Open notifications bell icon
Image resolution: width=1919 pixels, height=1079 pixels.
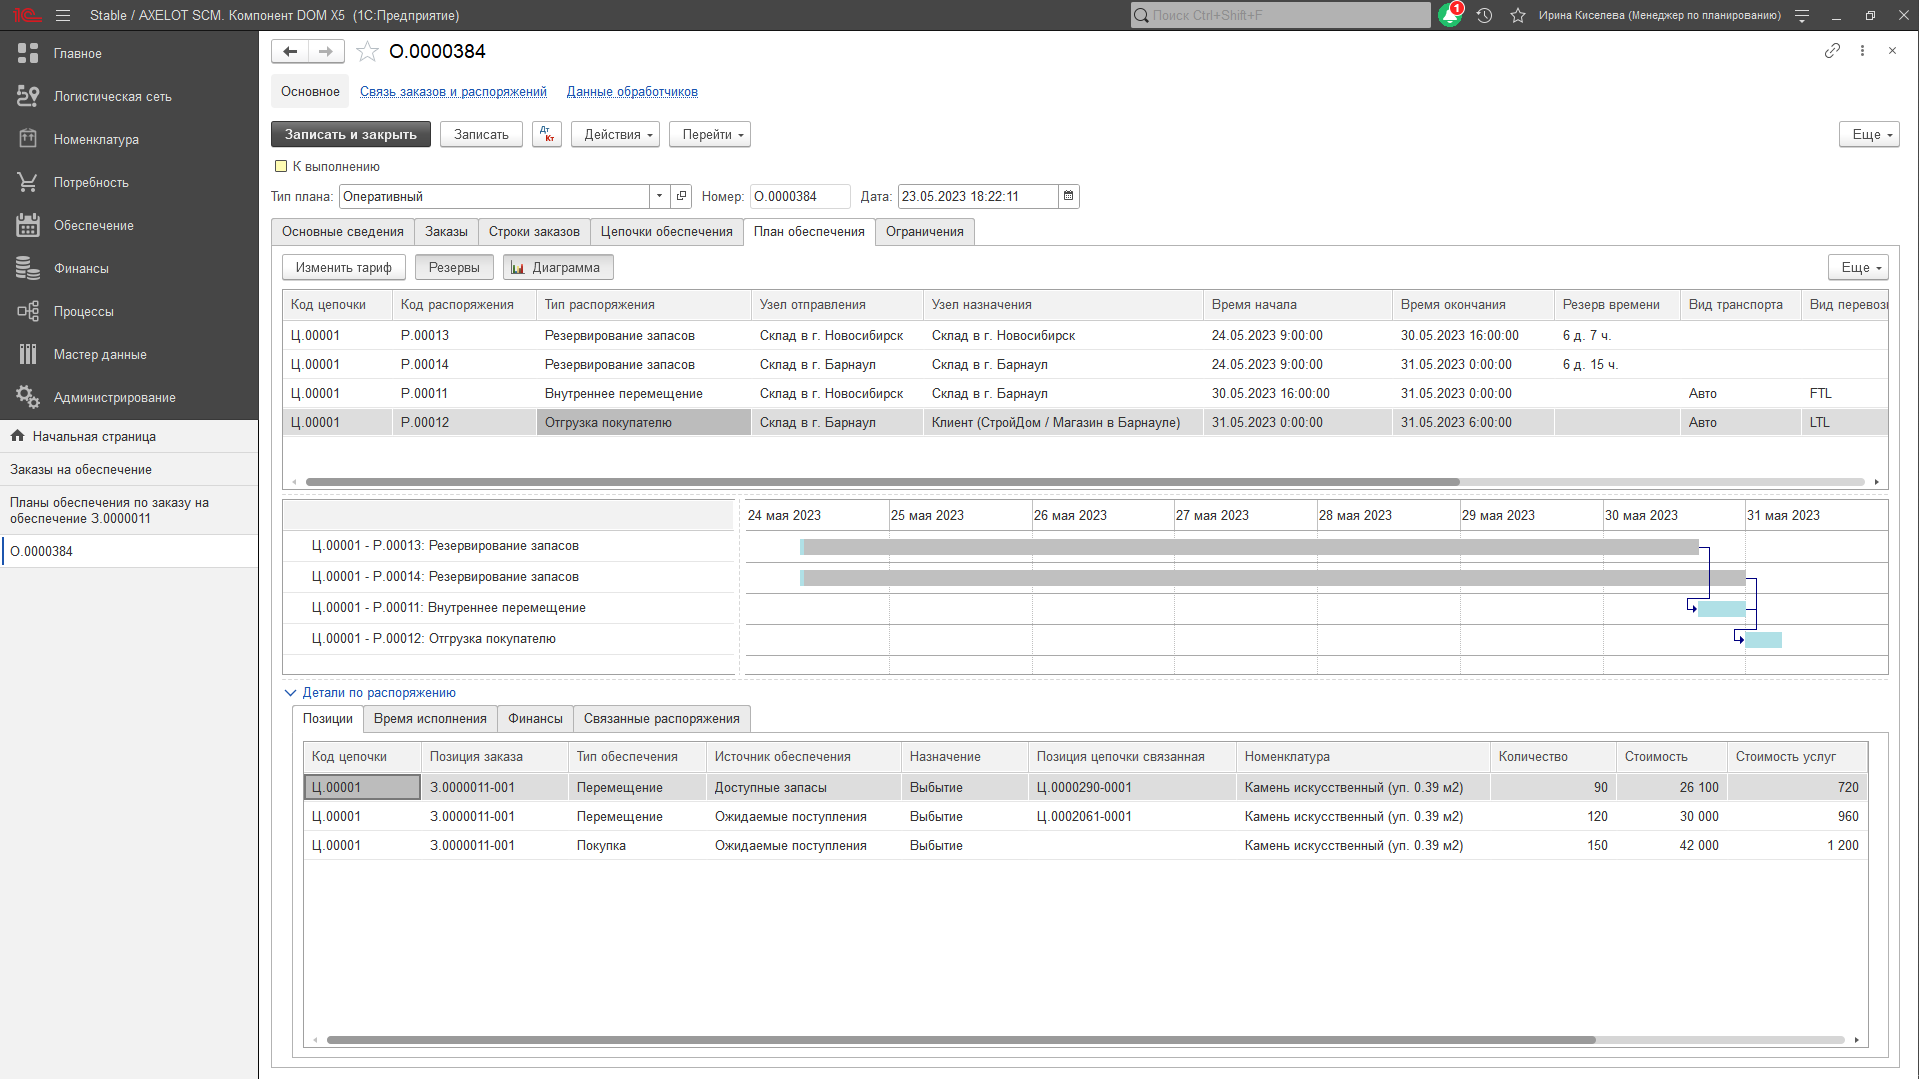[1450, 15]
